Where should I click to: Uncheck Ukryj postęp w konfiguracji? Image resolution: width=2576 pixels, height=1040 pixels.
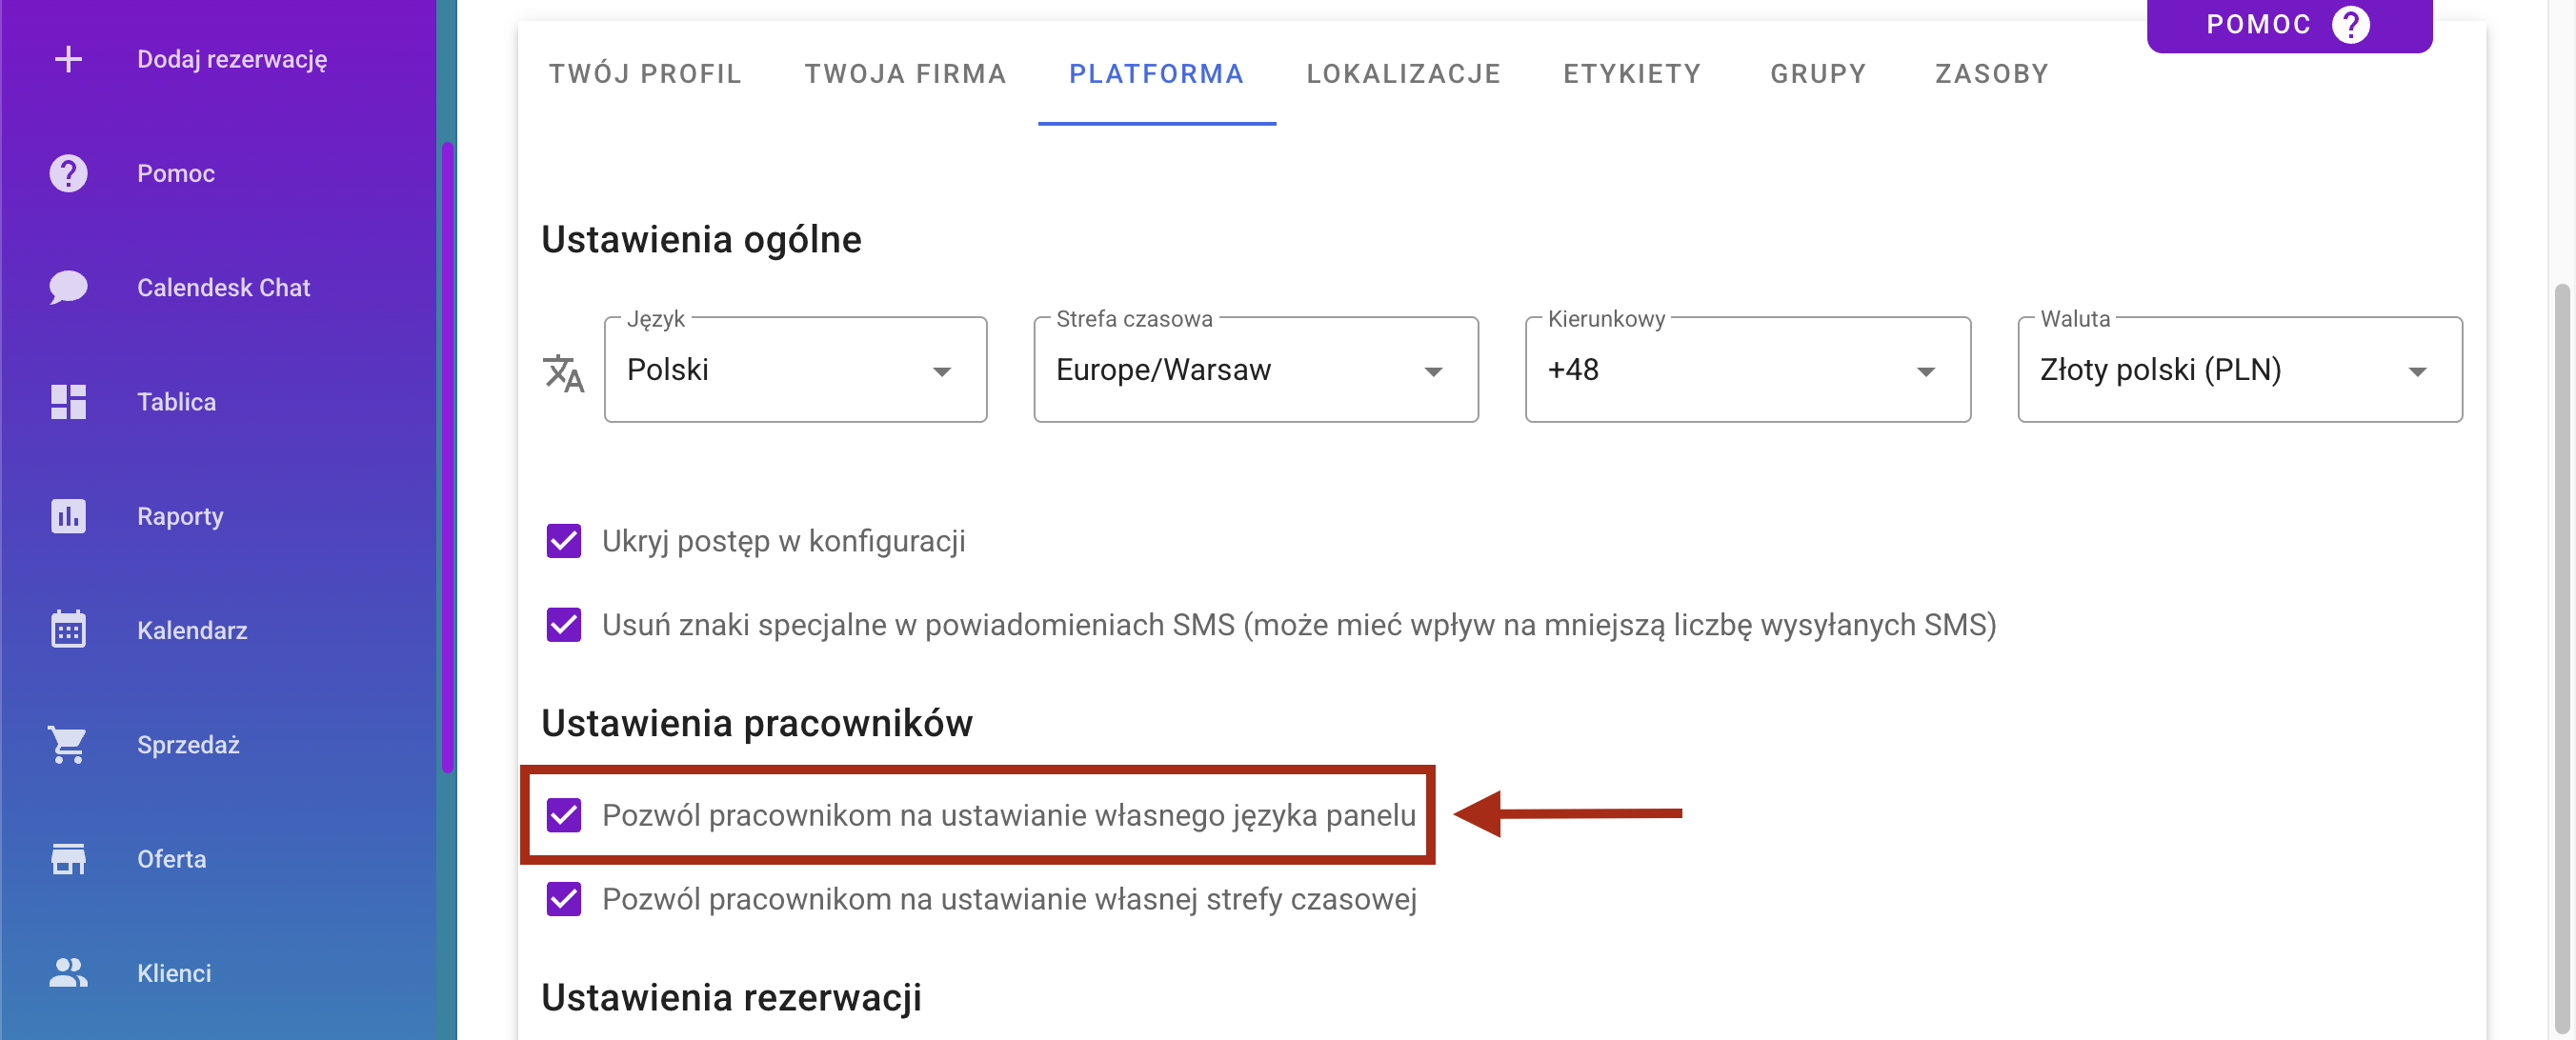click(564, 541)
